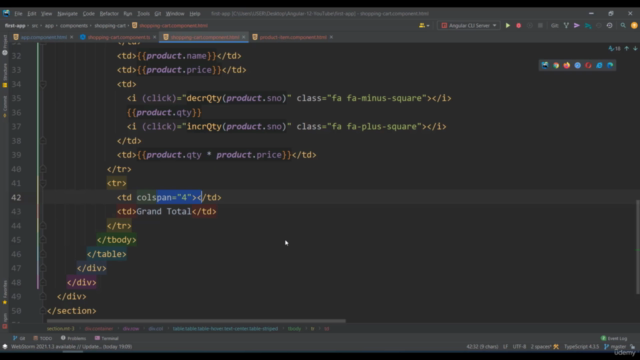Screen dimensions: 640x360
Task: Open the inspections widget showing 18
Action: 614,49
